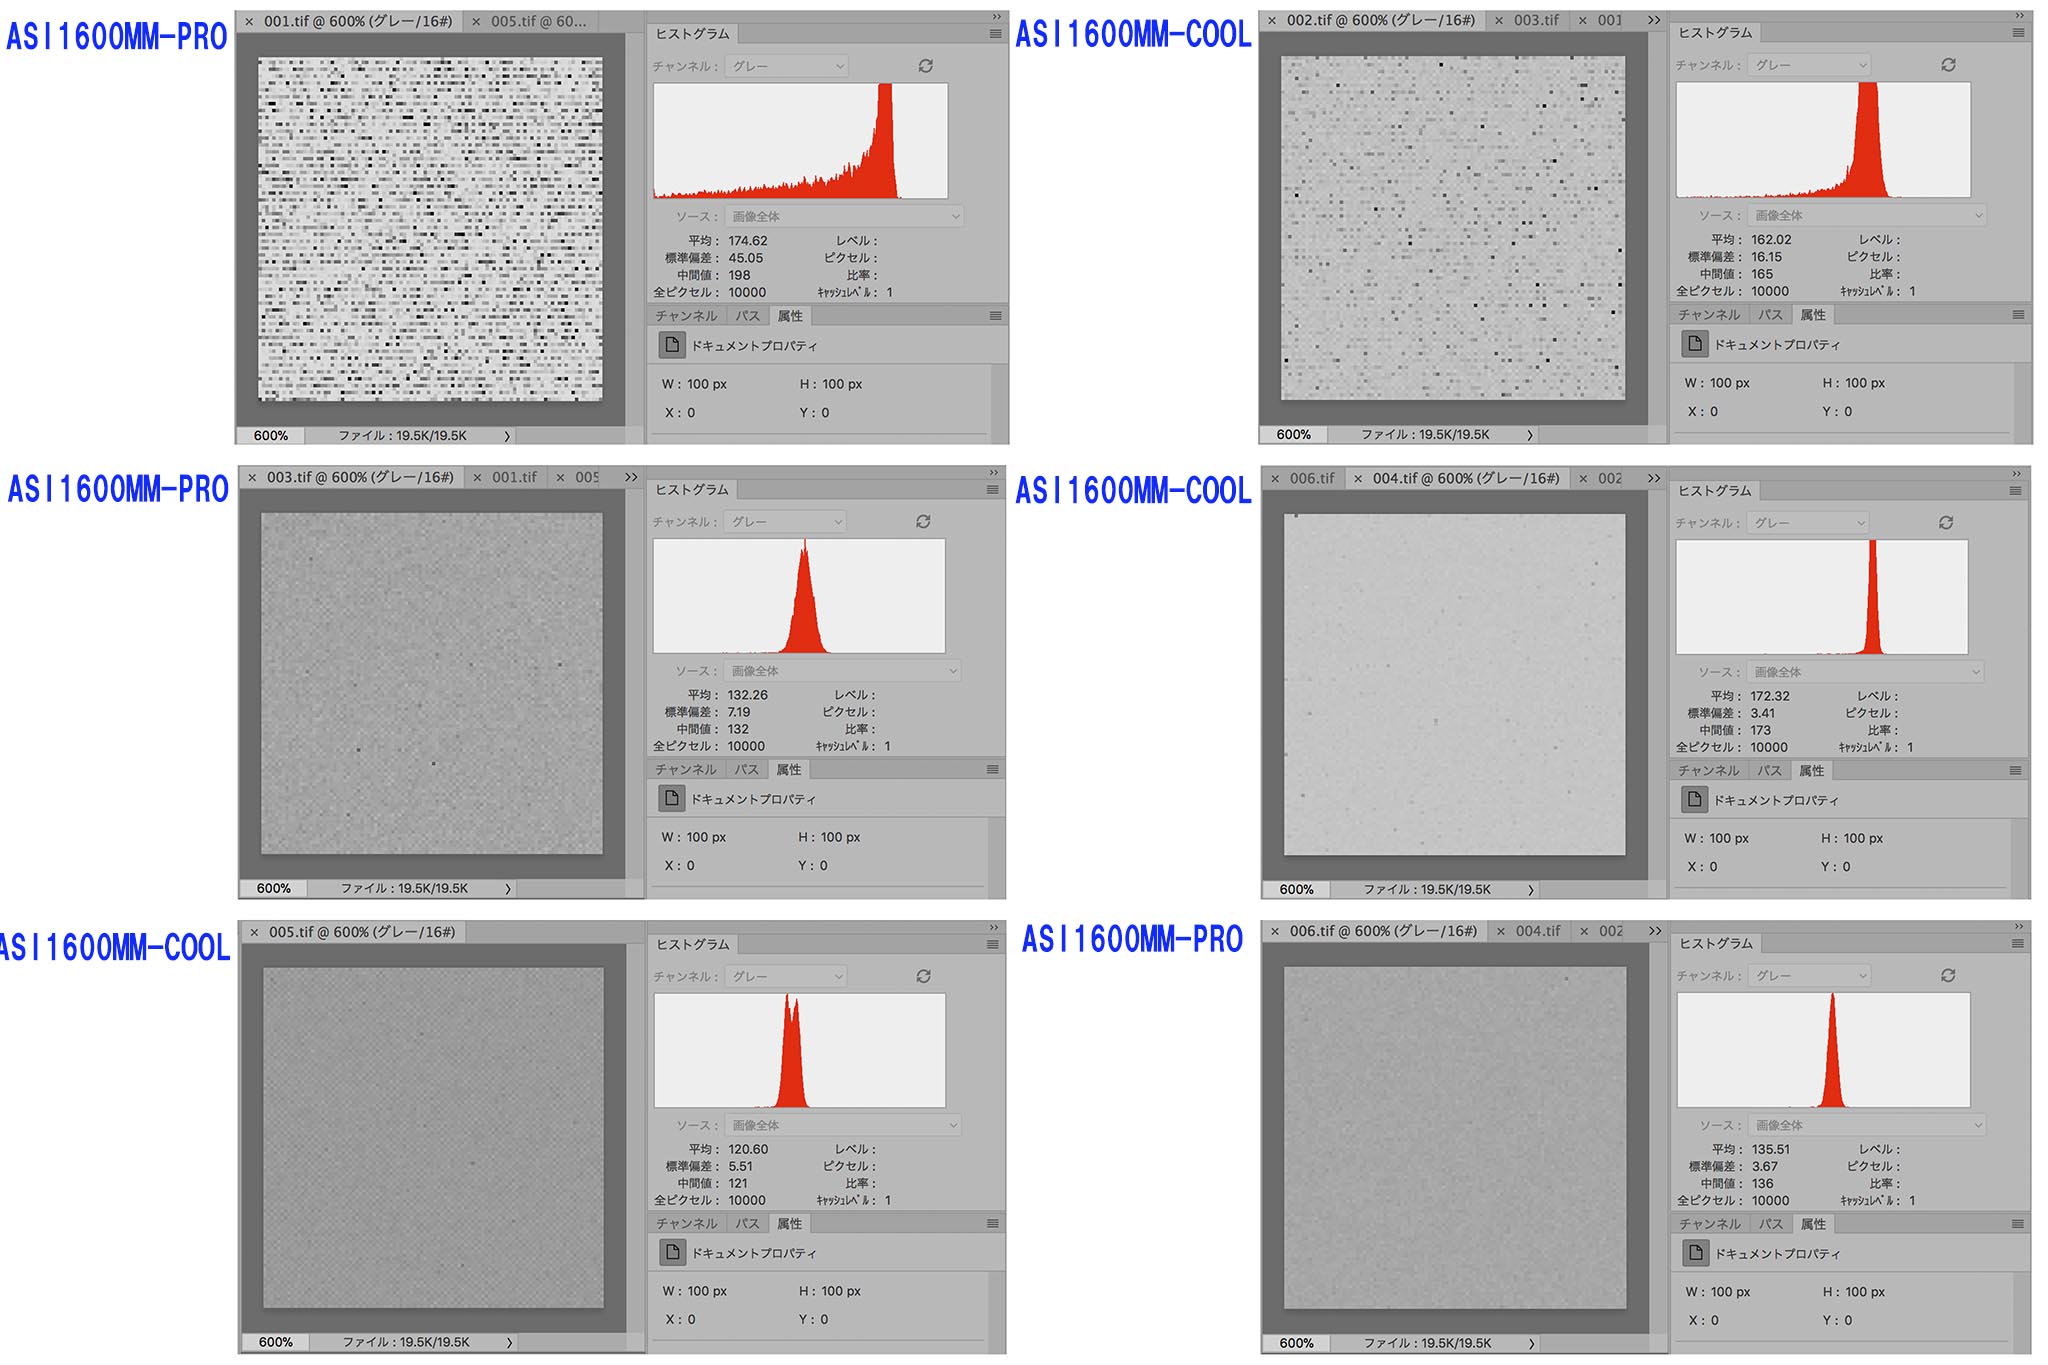Expand channel dropdown in the 006.tif window

click(1810, 975)
